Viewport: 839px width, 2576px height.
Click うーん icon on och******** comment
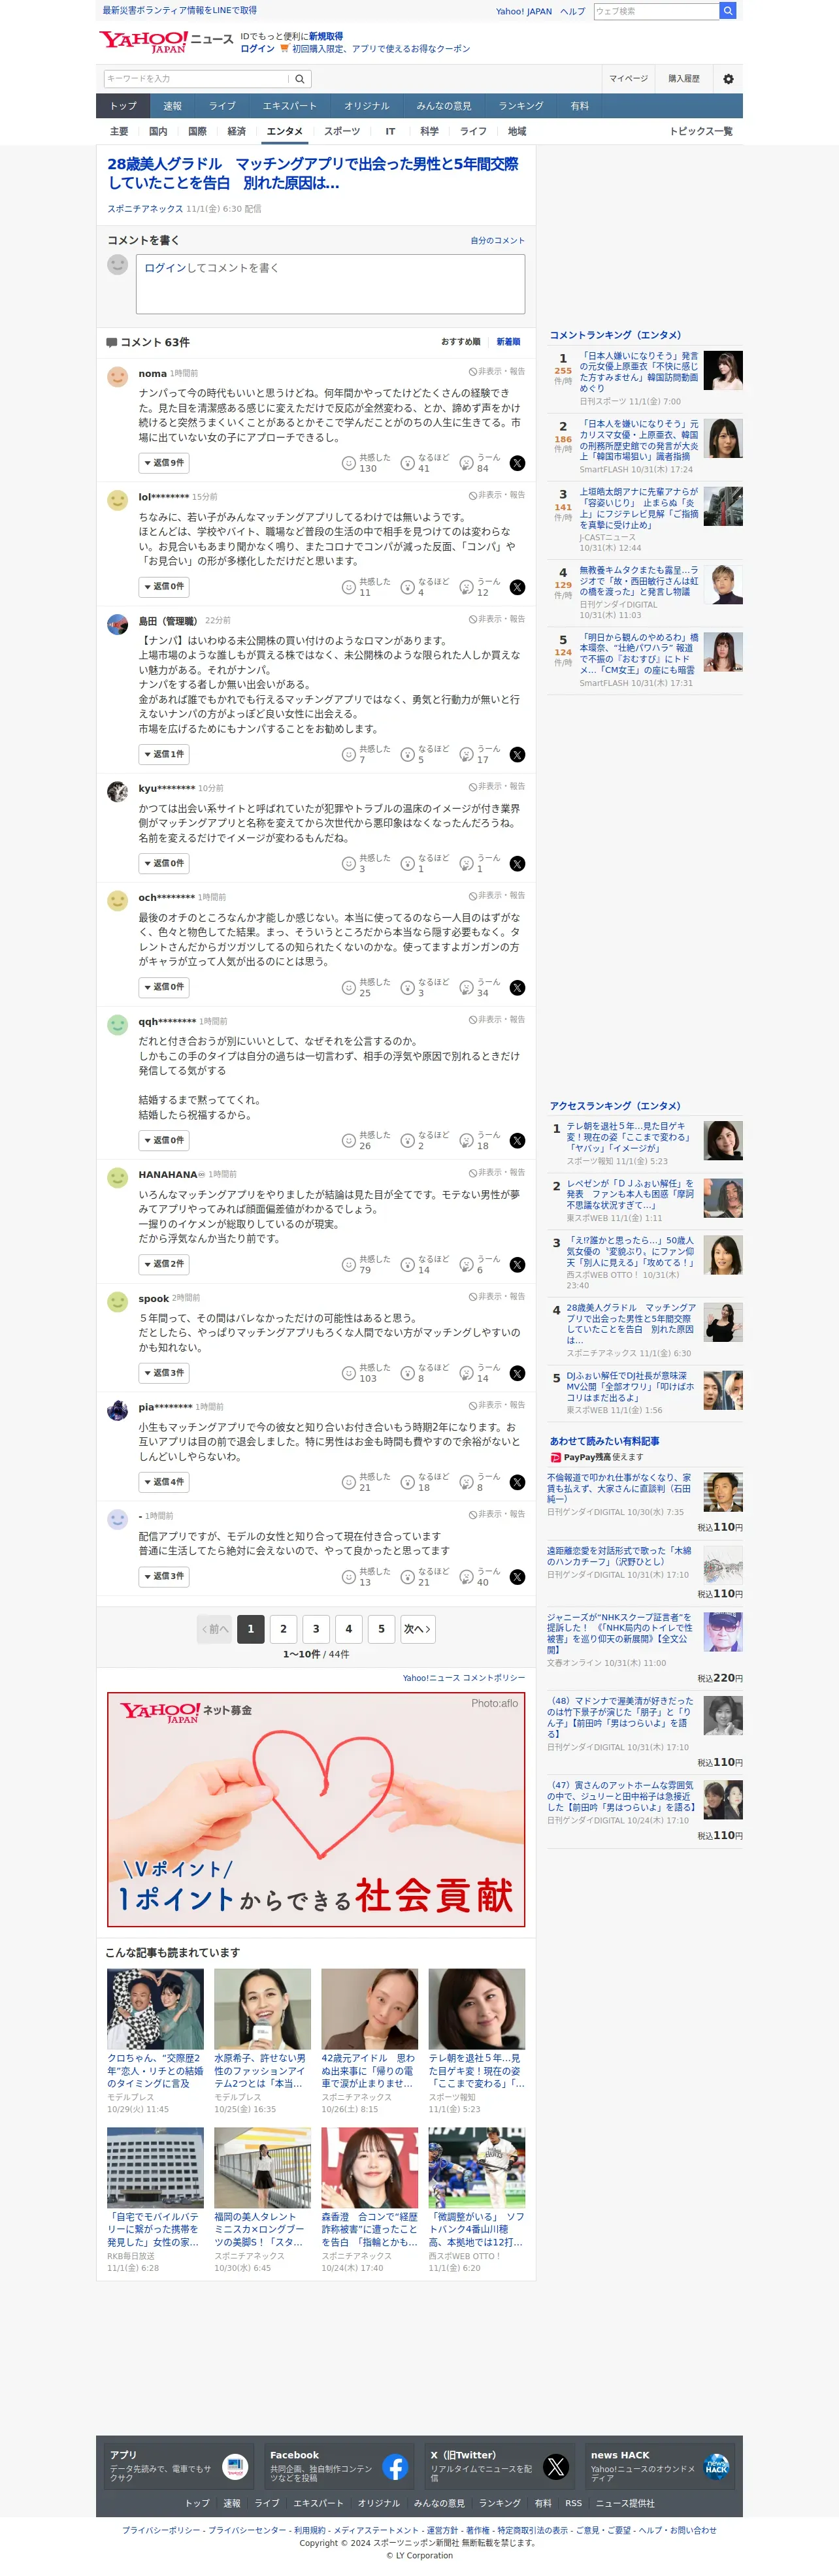click(x=466, y=988)
